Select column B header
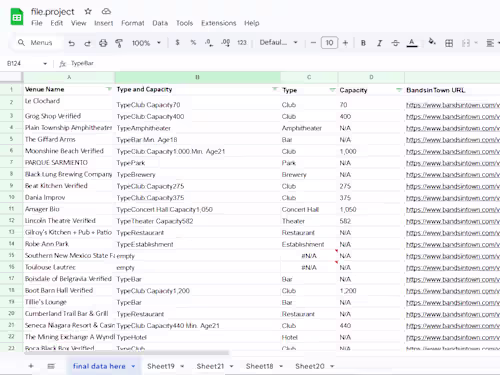This screenshot has width=500, height=375. pyautogui.click(x=198, y=77)
